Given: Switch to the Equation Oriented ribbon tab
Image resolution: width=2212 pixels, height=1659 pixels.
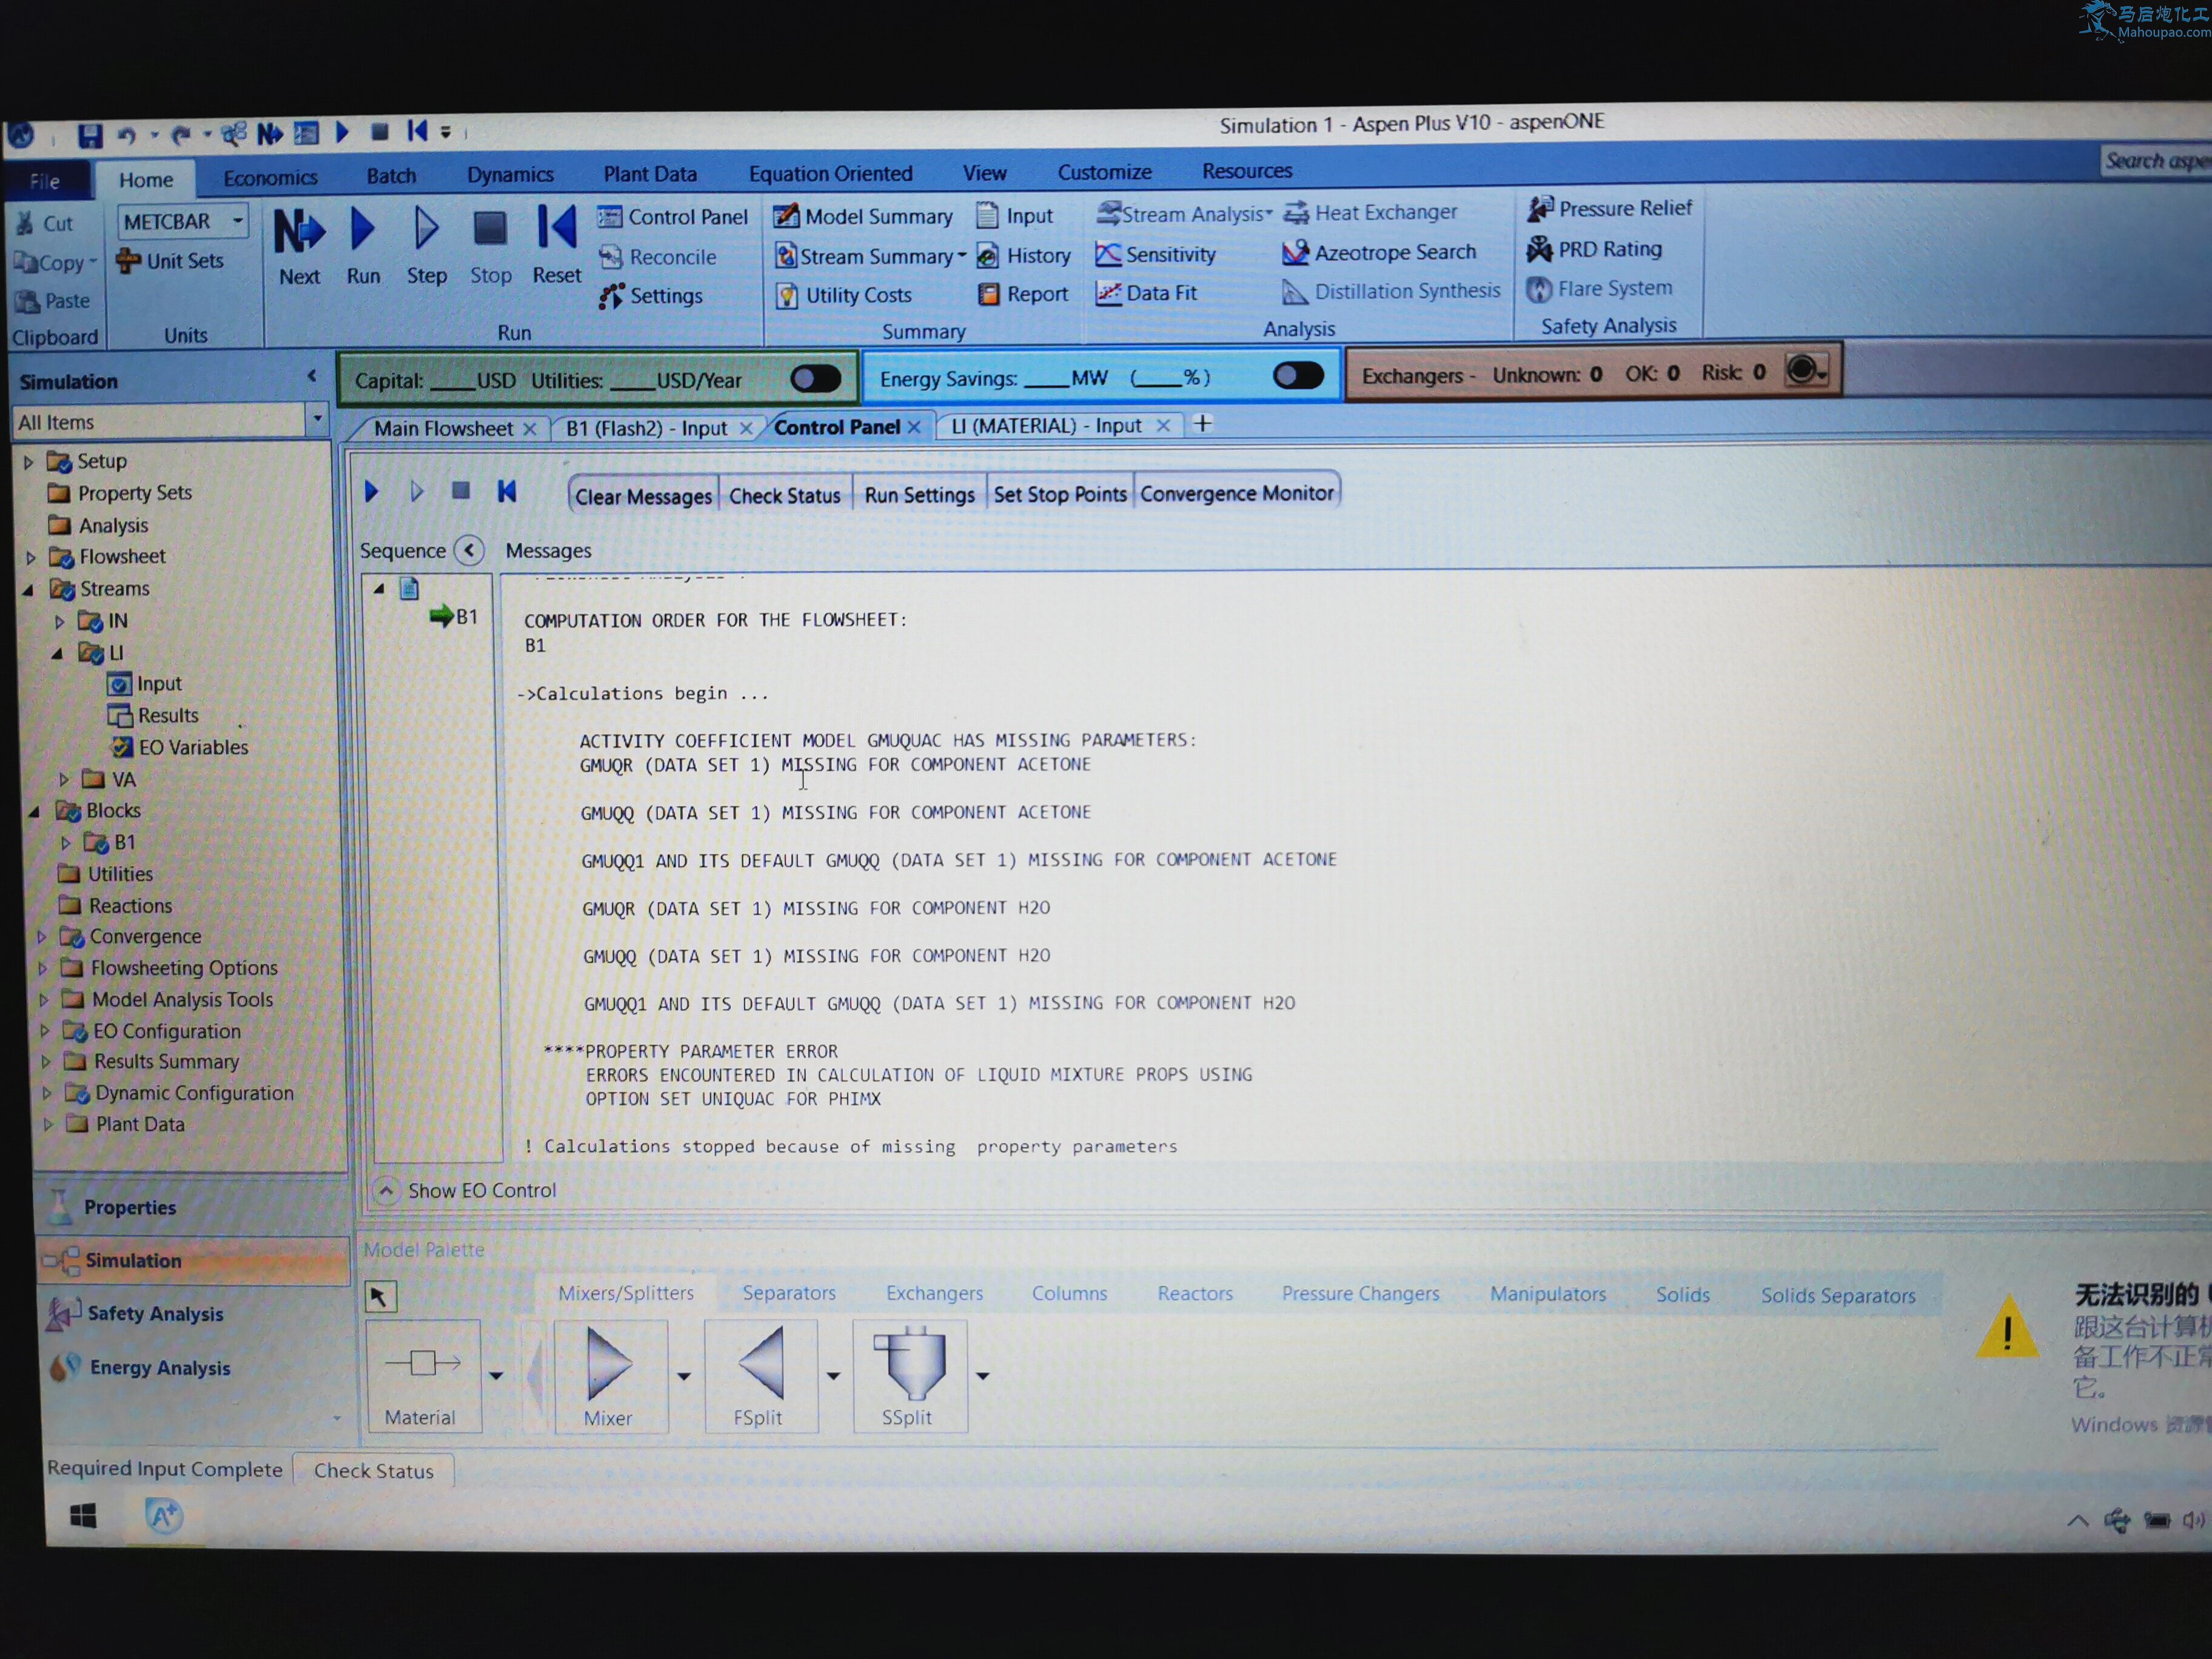Looking at the screenshot, I should 830,173.
